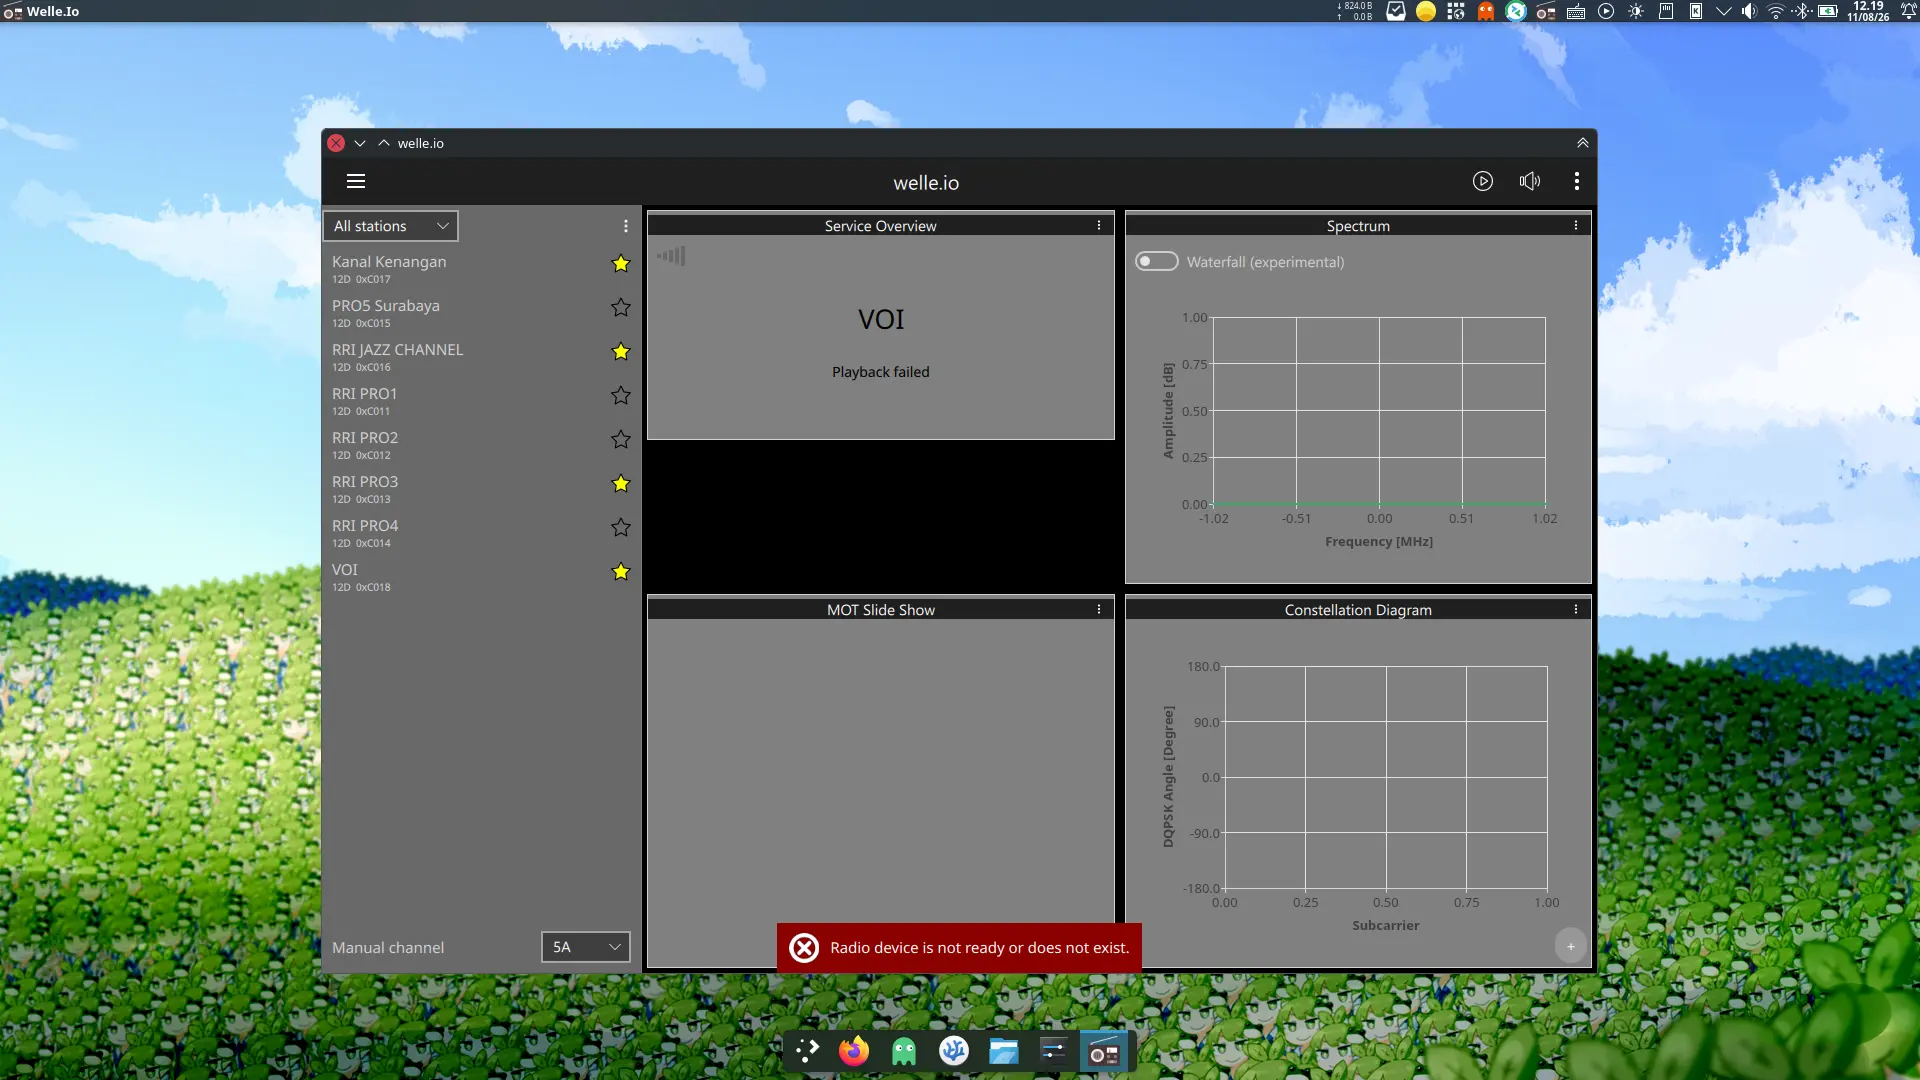
Task: Open the file manager from the dock
Action: click(x=1004, y=1051)
